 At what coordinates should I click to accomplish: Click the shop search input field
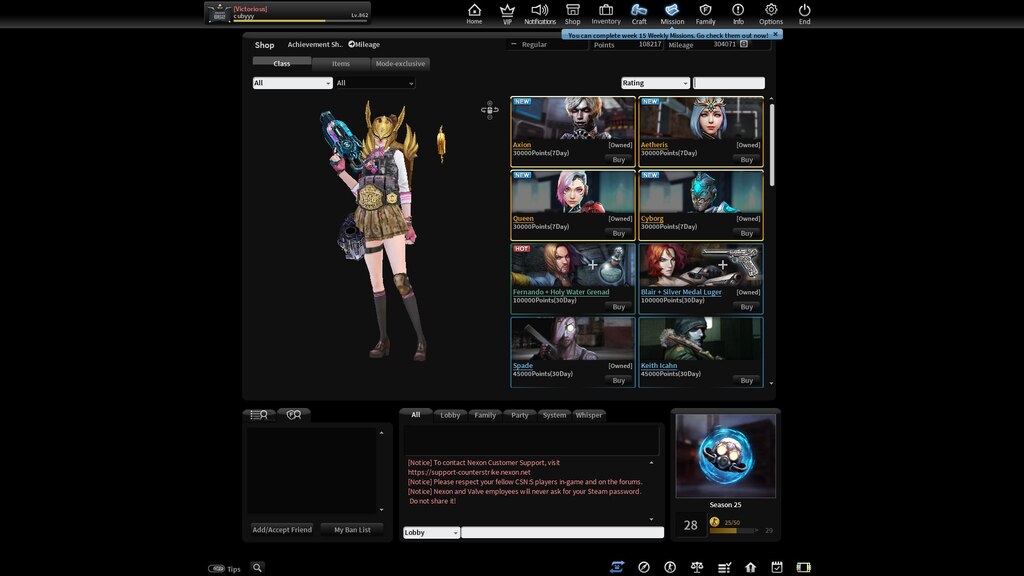[729, 83]
